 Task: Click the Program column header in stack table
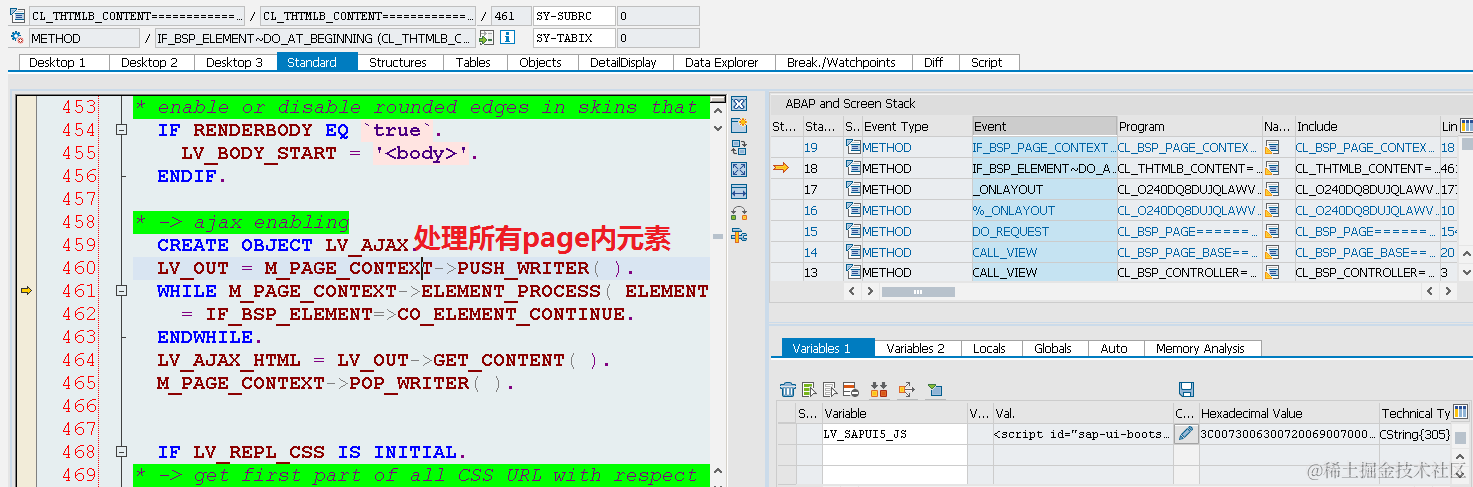pos(1189,126)
